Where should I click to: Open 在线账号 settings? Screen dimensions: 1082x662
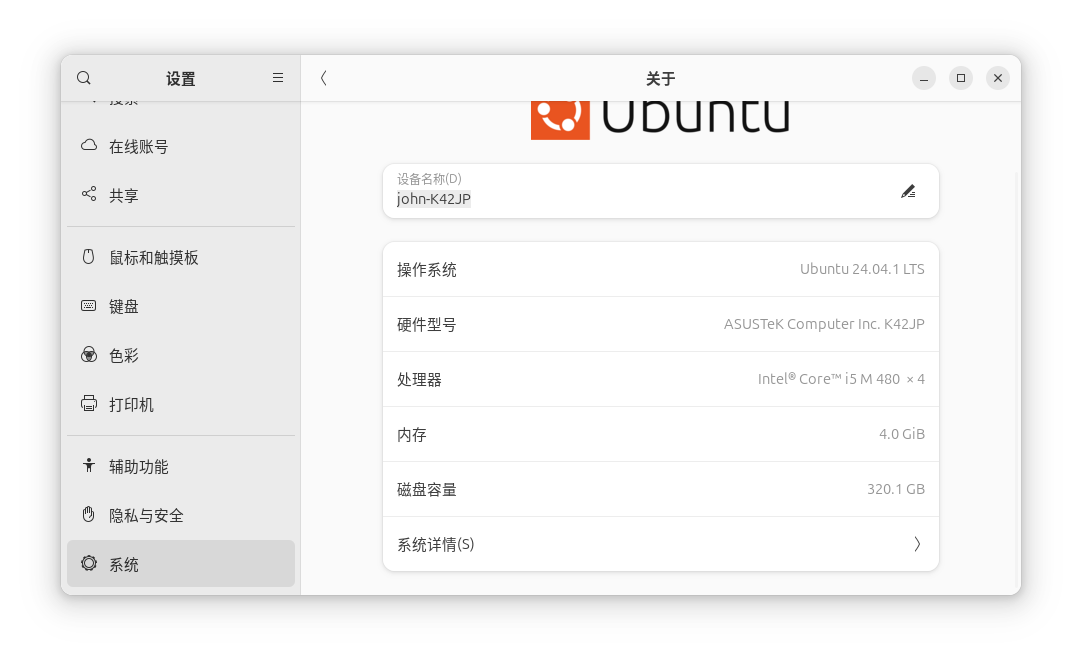[138, 147]
